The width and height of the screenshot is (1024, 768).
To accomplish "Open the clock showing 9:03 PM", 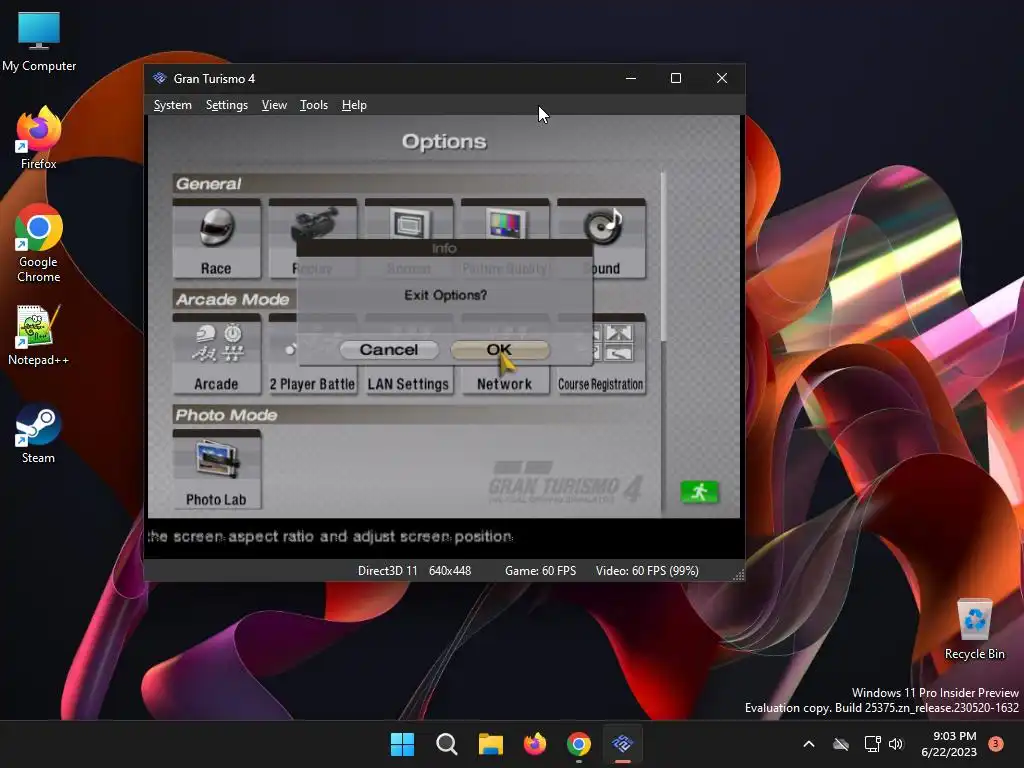I will coord(949,744).
